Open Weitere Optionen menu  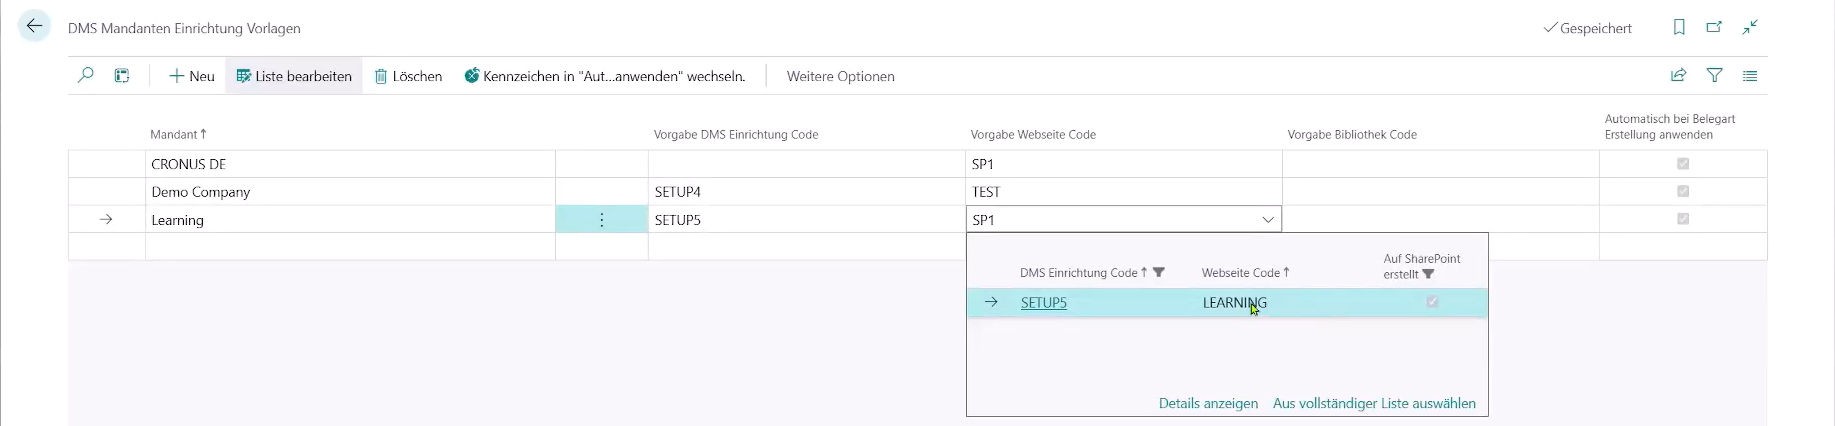840,76
